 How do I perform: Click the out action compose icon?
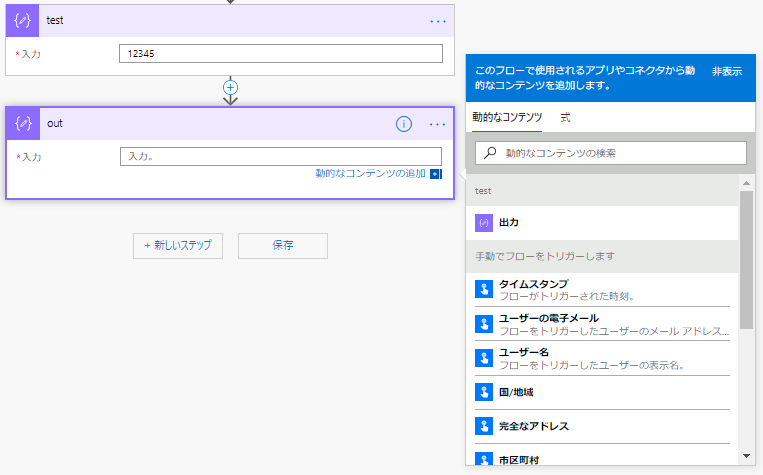tap(23, 124)
